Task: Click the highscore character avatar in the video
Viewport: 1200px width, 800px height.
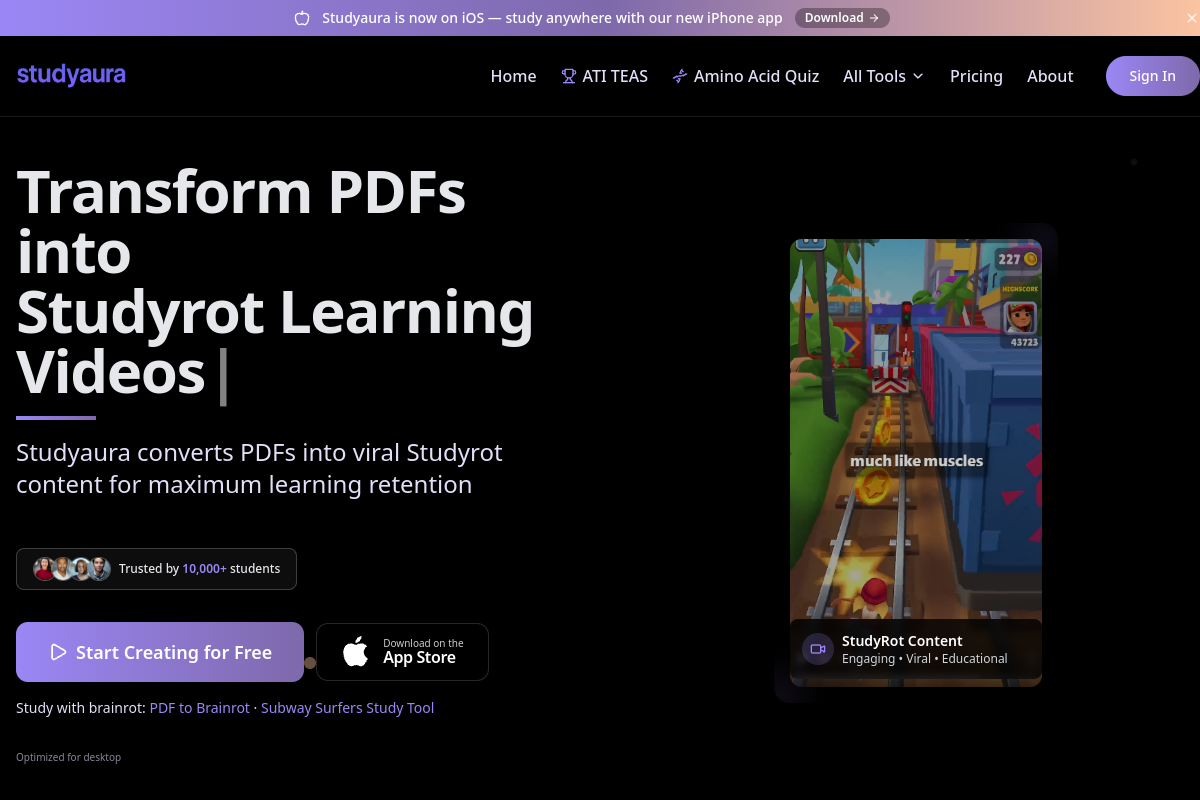Action: 1020,318
